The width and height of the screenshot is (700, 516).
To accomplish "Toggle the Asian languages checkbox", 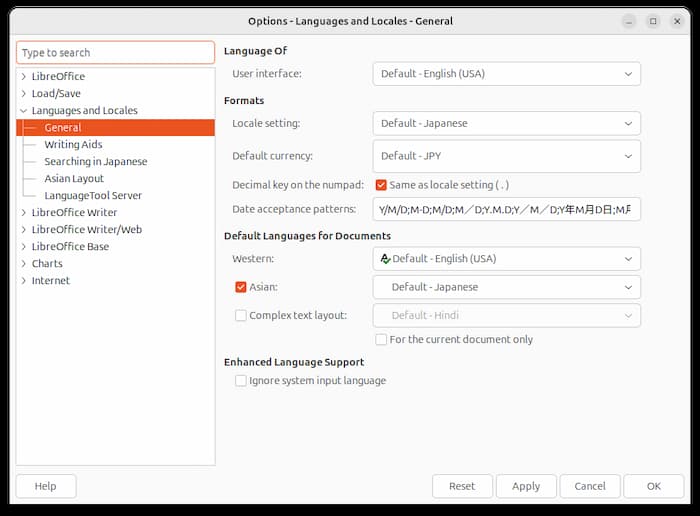I will [241, 287].
